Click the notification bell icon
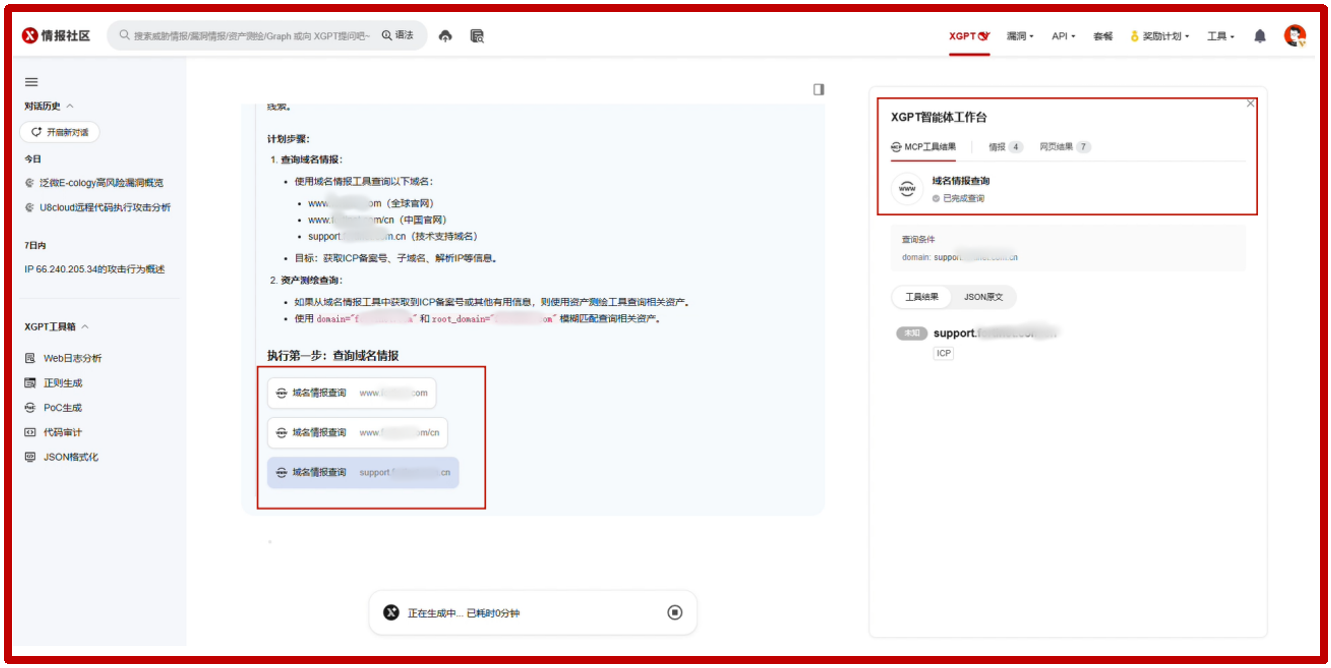This screenshot has width=1331, height=668. (x=1260, y=36)
